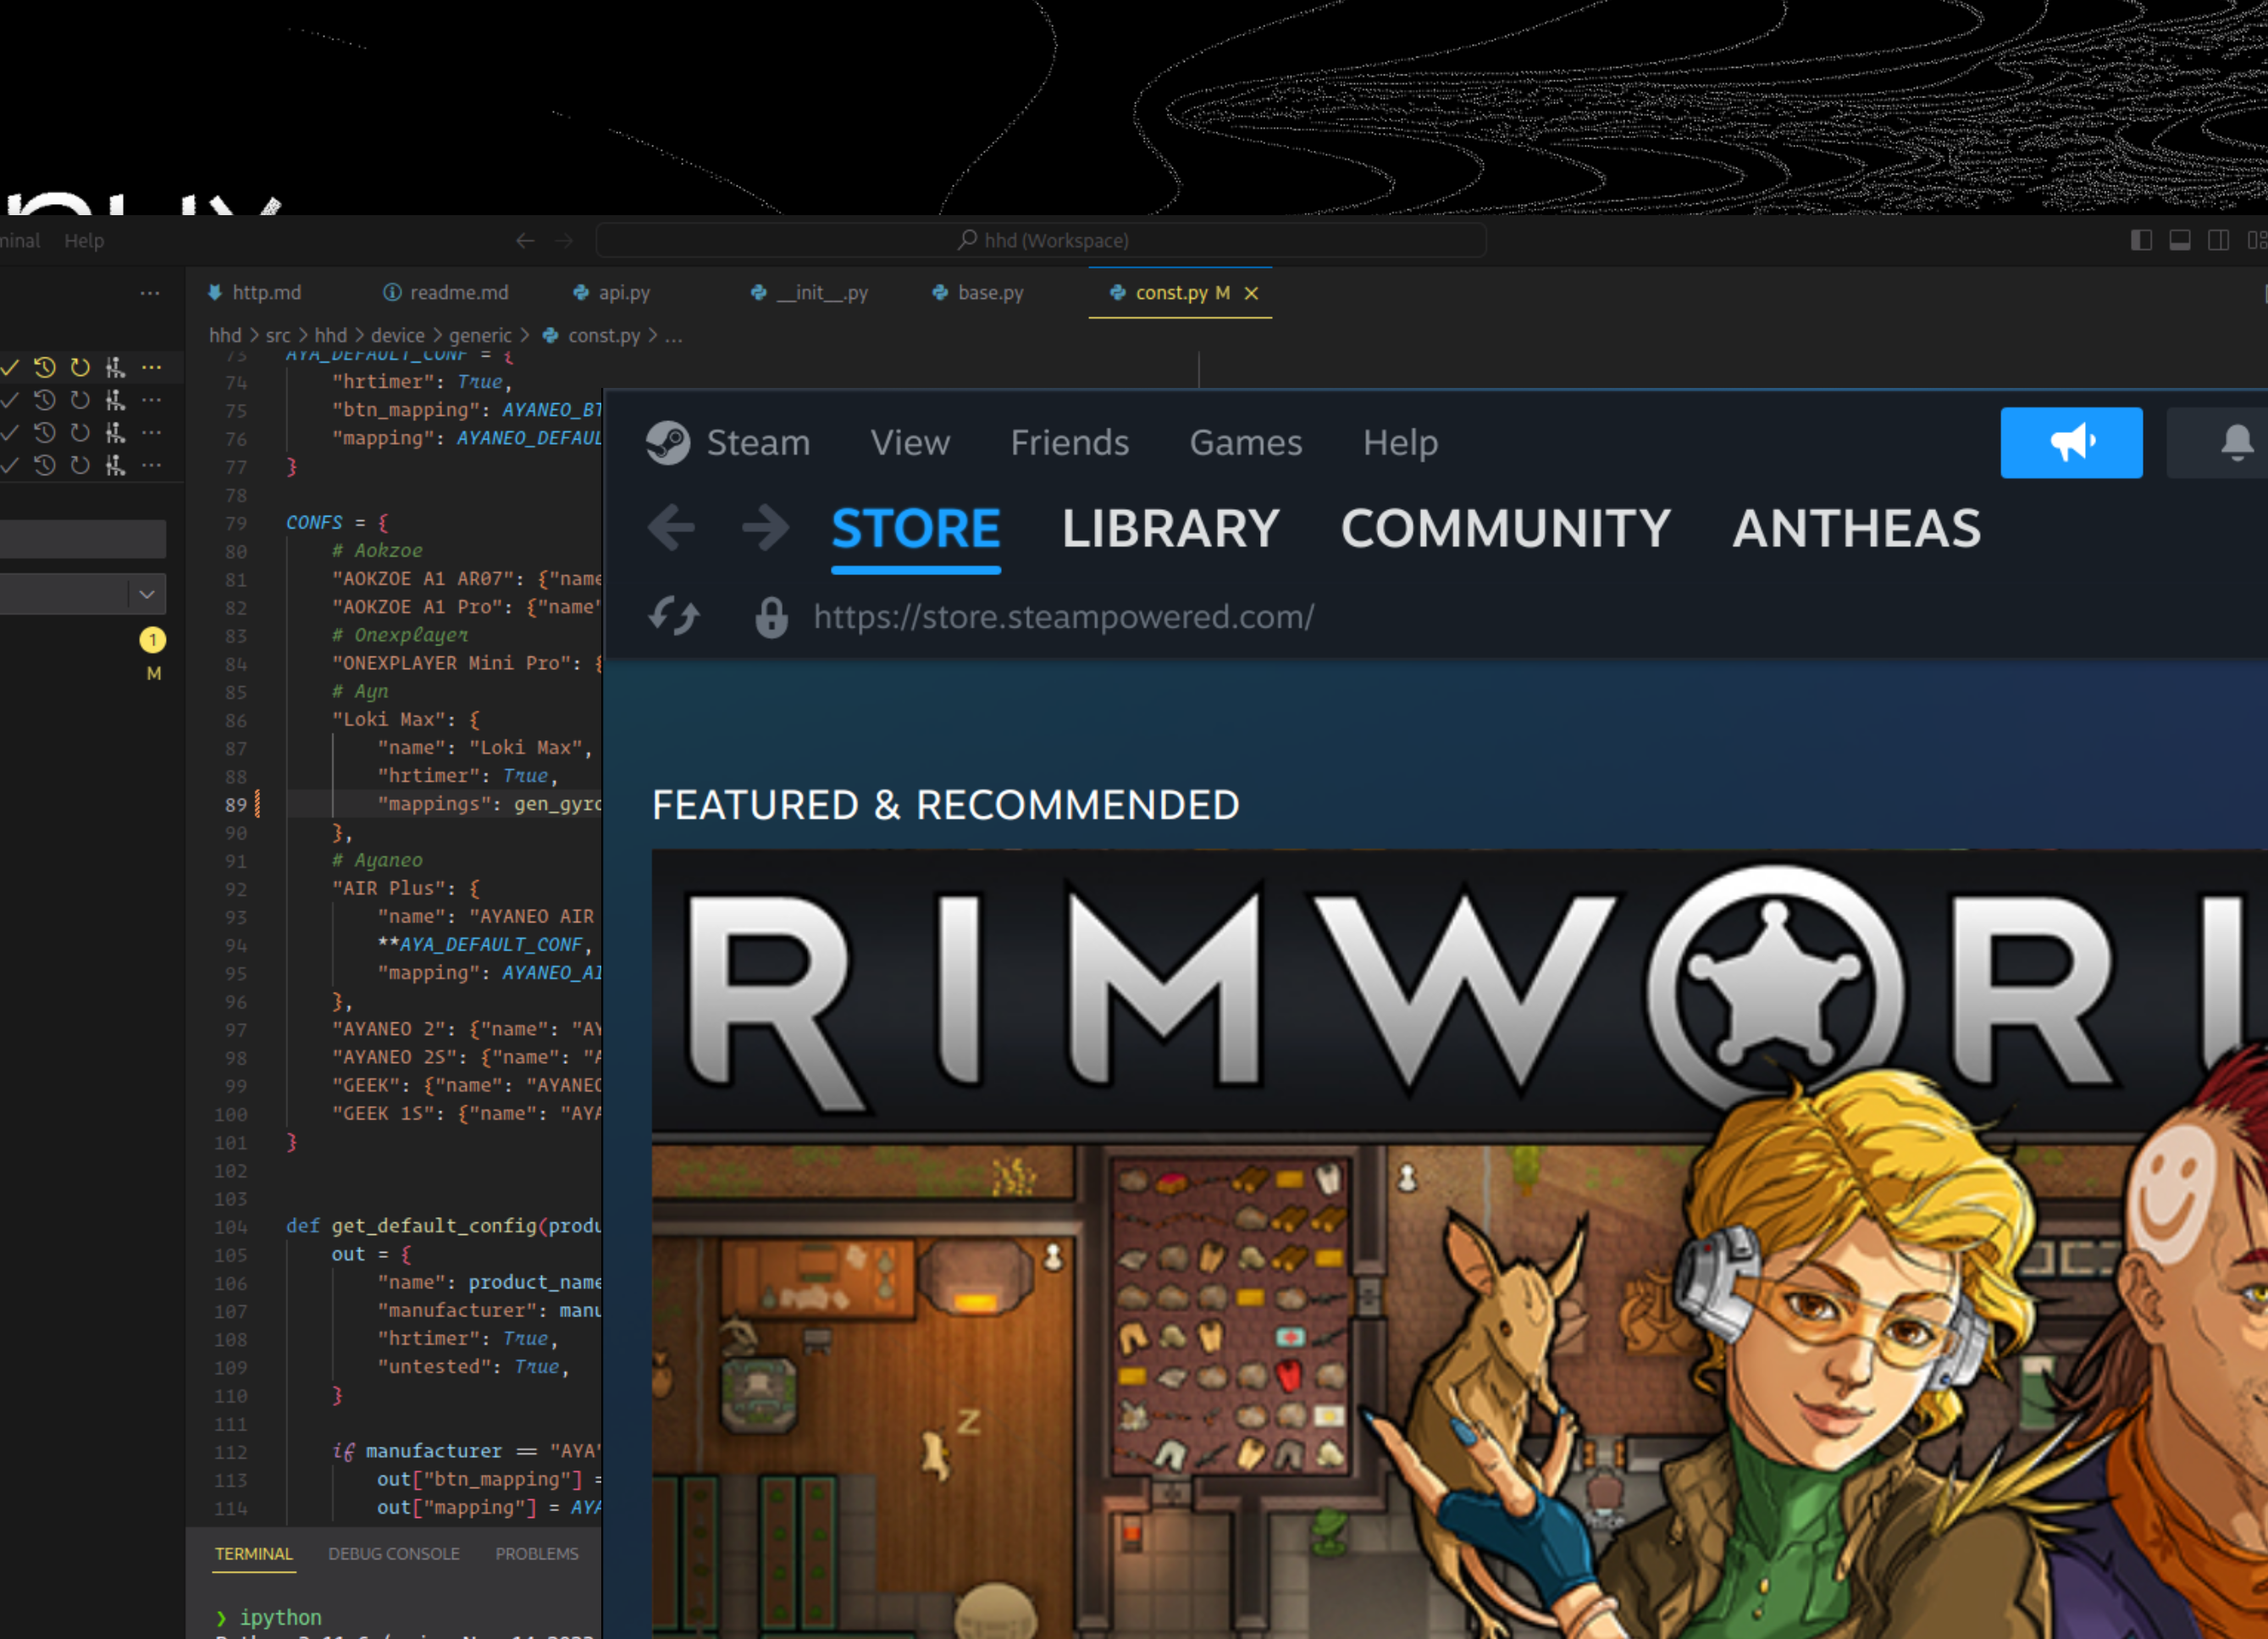Click the Steam logo icon
This screenshot has height=1639, width=2268.
click(667, 442)
